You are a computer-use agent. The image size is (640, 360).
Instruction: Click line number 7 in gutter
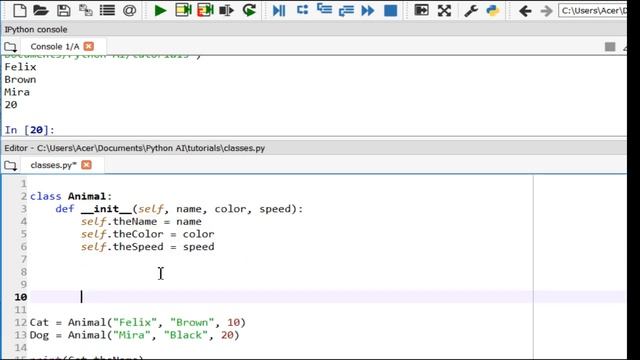point(24,259)
